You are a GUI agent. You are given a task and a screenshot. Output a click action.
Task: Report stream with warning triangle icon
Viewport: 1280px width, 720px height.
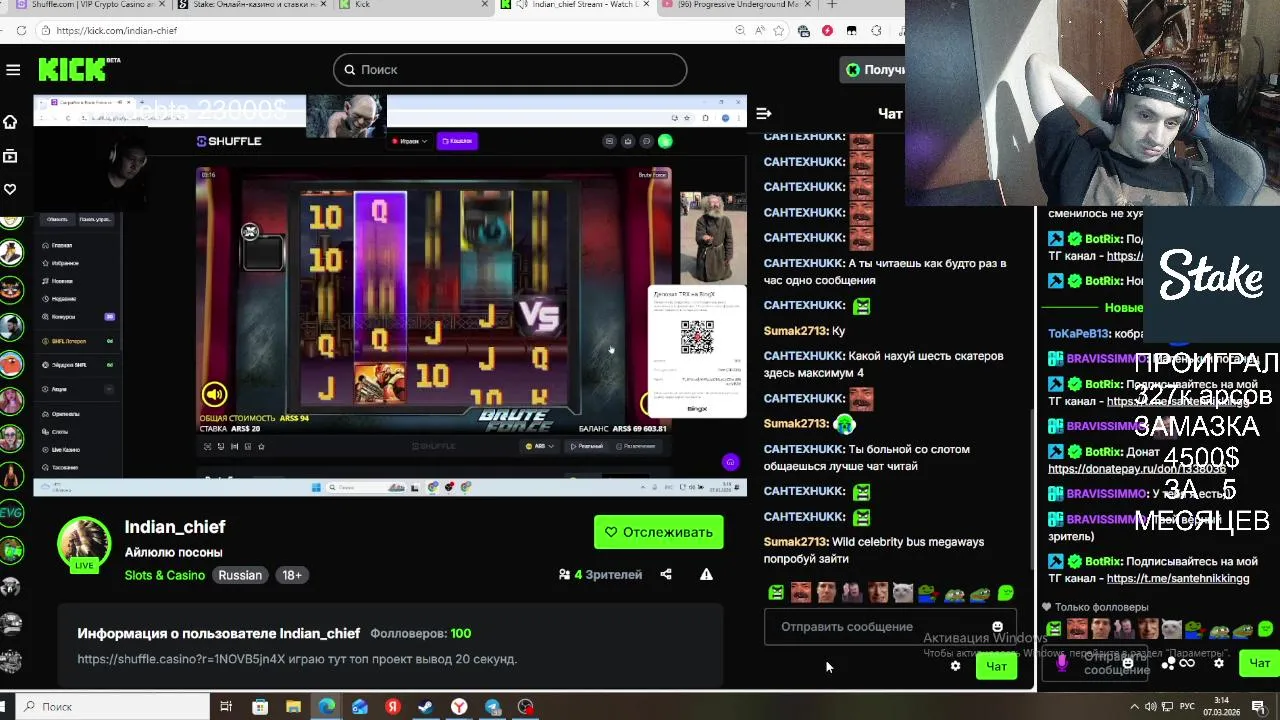point(706,574)
